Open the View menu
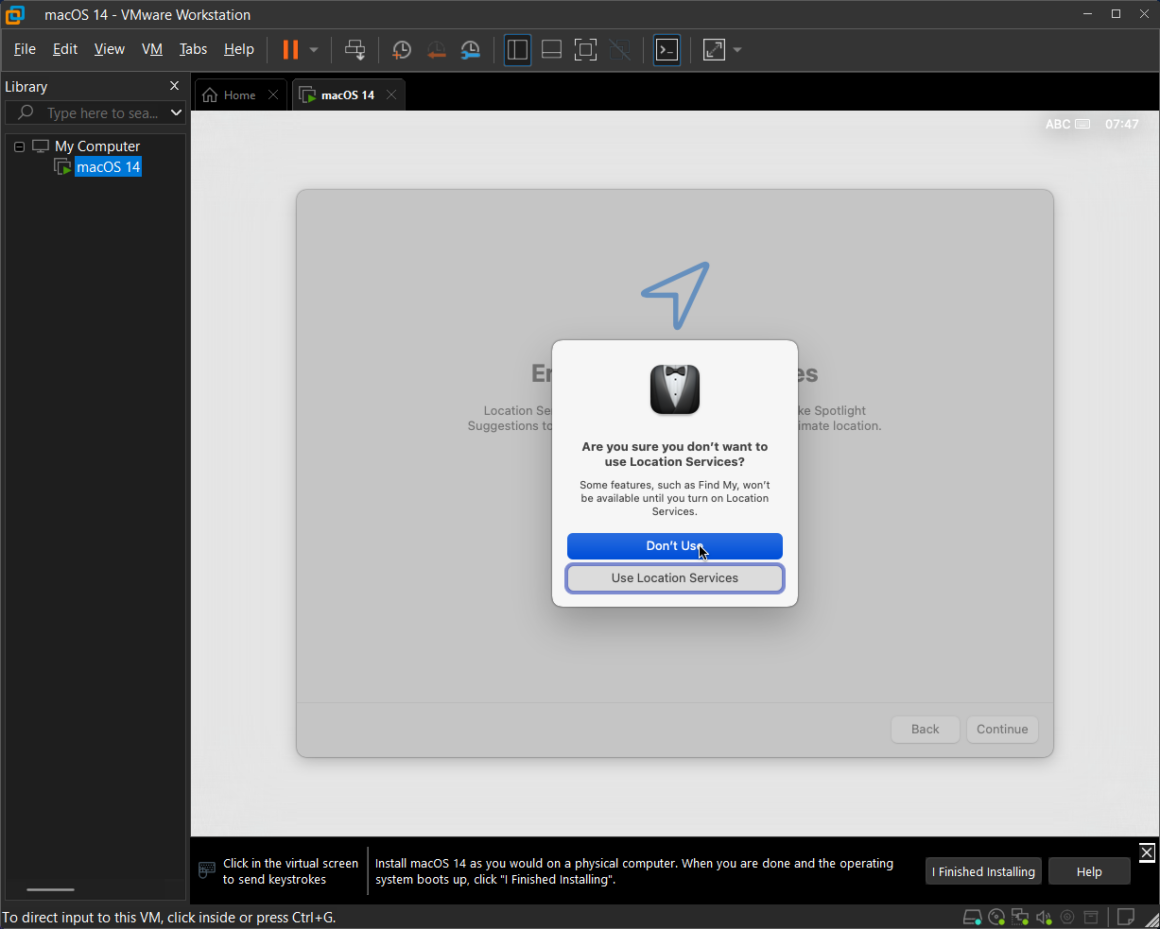This screenshot has width=1160, height=929. 109,50
